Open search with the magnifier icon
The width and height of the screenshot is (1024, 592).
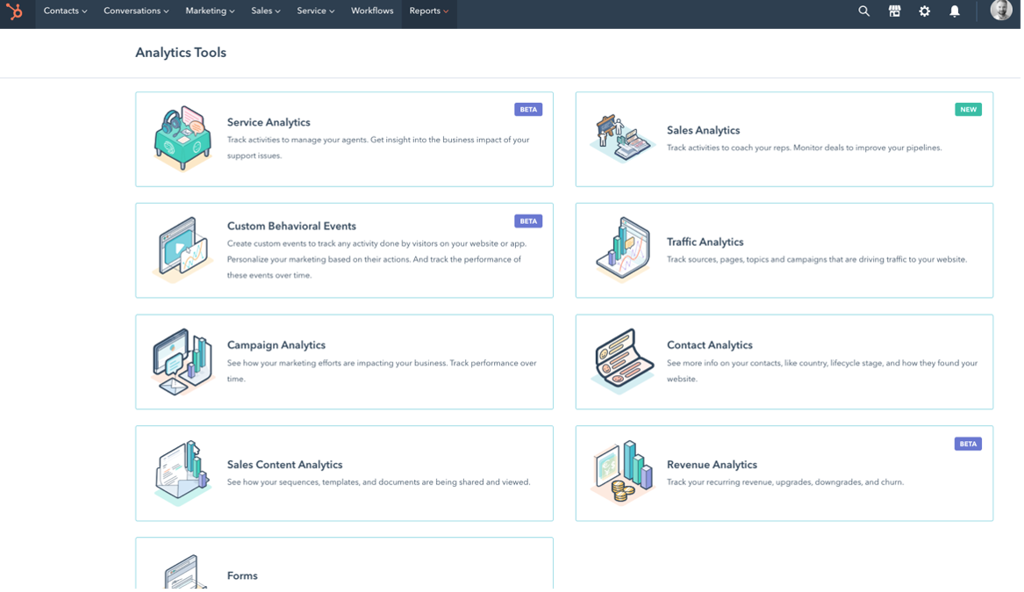(864, 11)
